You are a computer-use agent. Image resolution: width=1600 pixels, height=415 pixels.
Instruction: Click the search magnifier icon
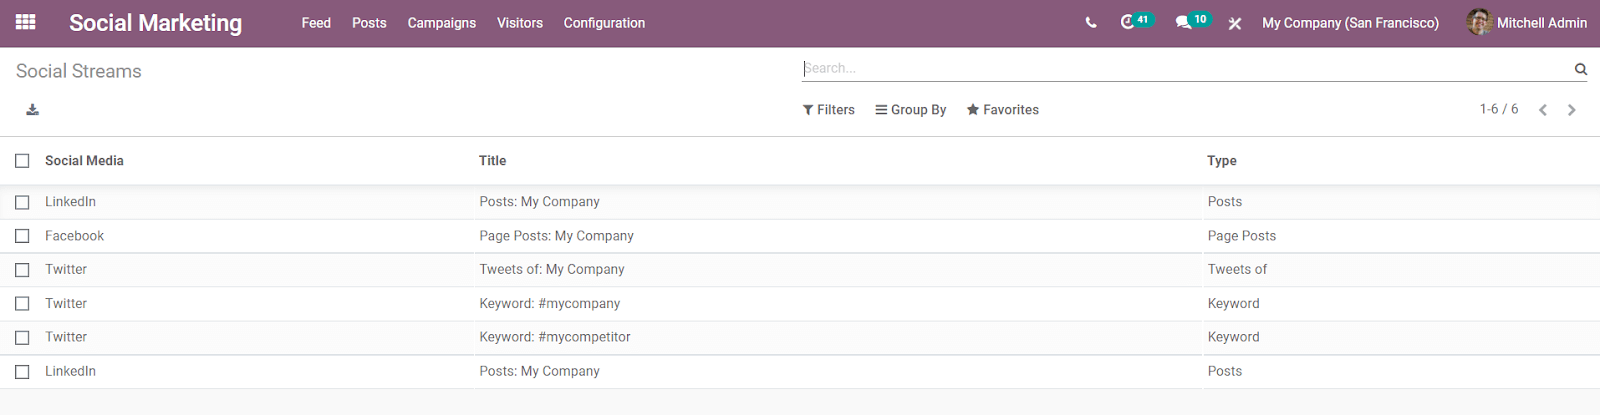(1581, 69)
